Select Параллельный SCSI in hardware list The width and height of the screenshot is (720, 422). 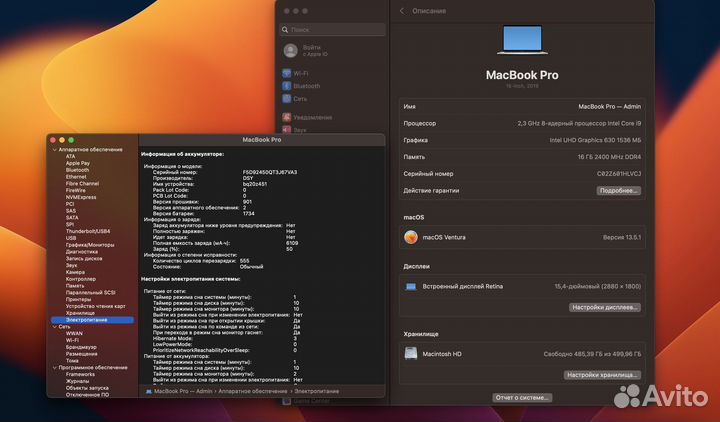pos(90,293)
